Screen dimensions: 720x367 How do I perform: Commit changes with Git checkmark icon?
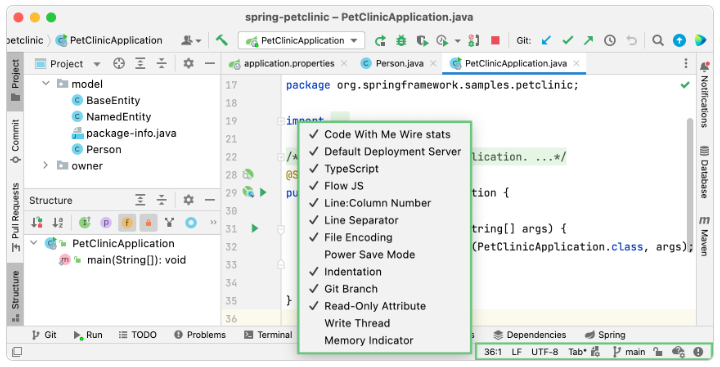coord(568,40)
